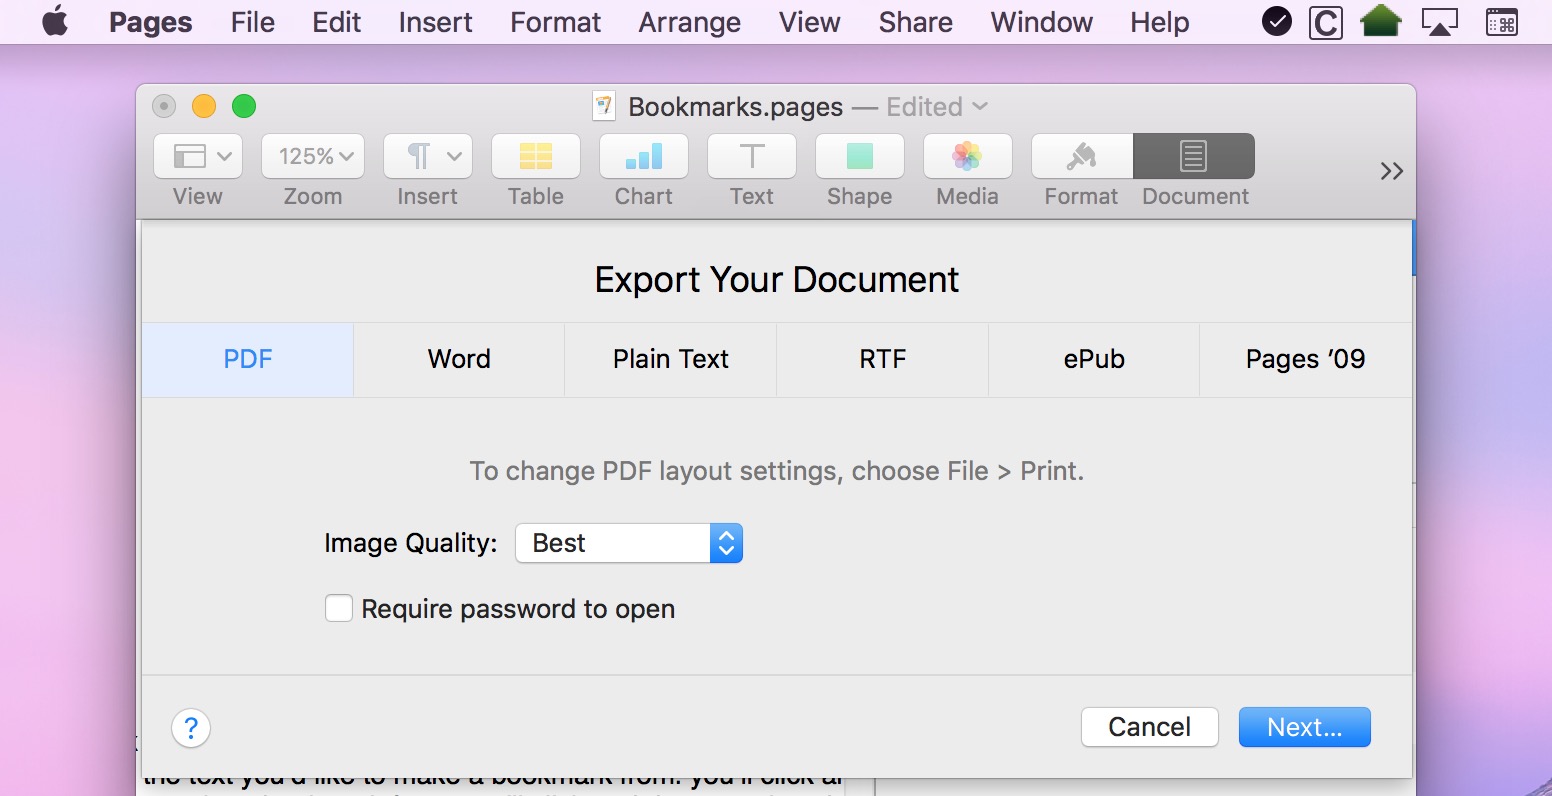Click the Media toolbar icon
1552x796 pixels.
click(968, 156)
